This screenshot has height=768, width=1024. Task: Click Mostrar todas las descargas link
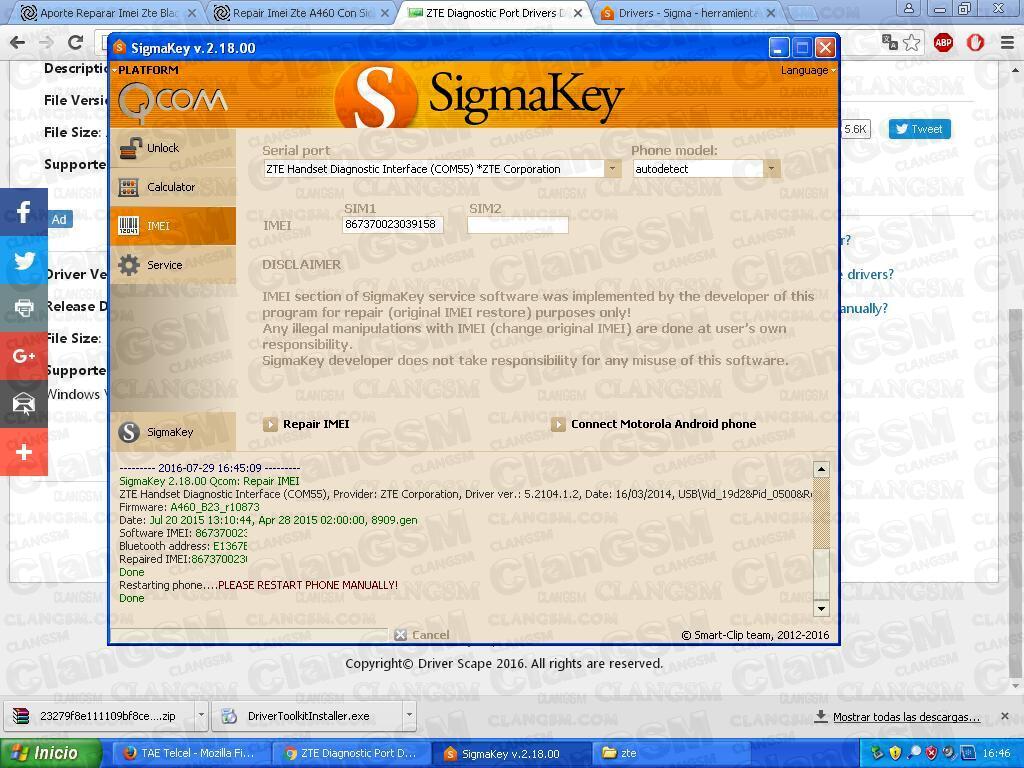pyautogui.click(x=906, y=717)
